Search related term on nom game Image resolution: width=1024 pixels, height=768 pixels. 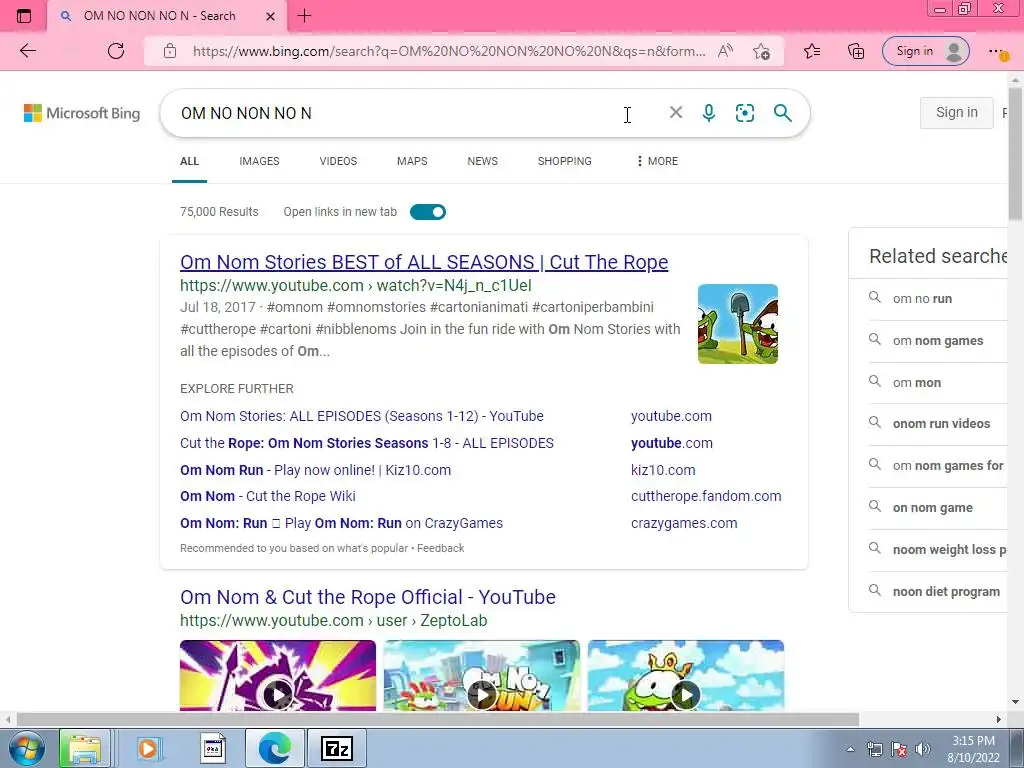tap(933, 508)
